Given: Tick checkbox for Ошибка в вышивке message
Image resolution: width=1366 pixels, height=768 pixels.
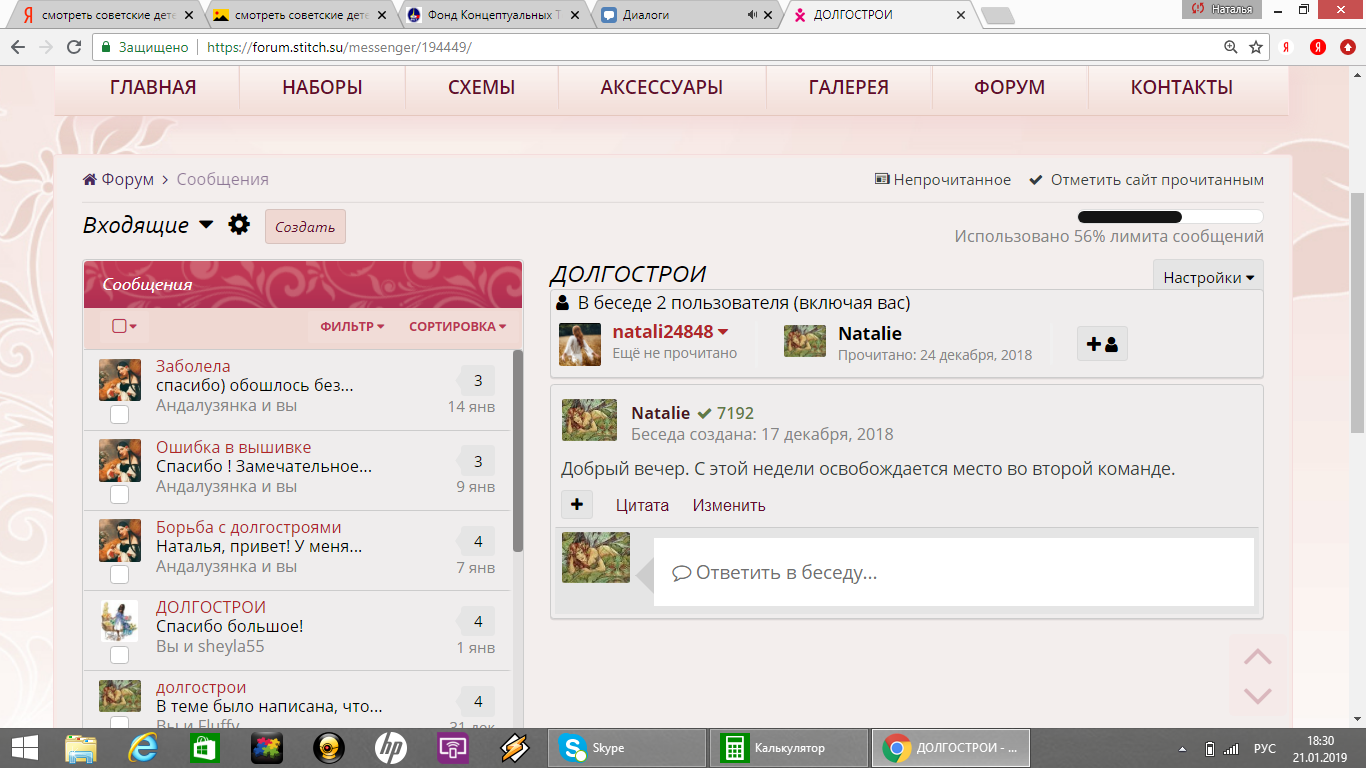Looking at the screenshot, I should point(119,494).
